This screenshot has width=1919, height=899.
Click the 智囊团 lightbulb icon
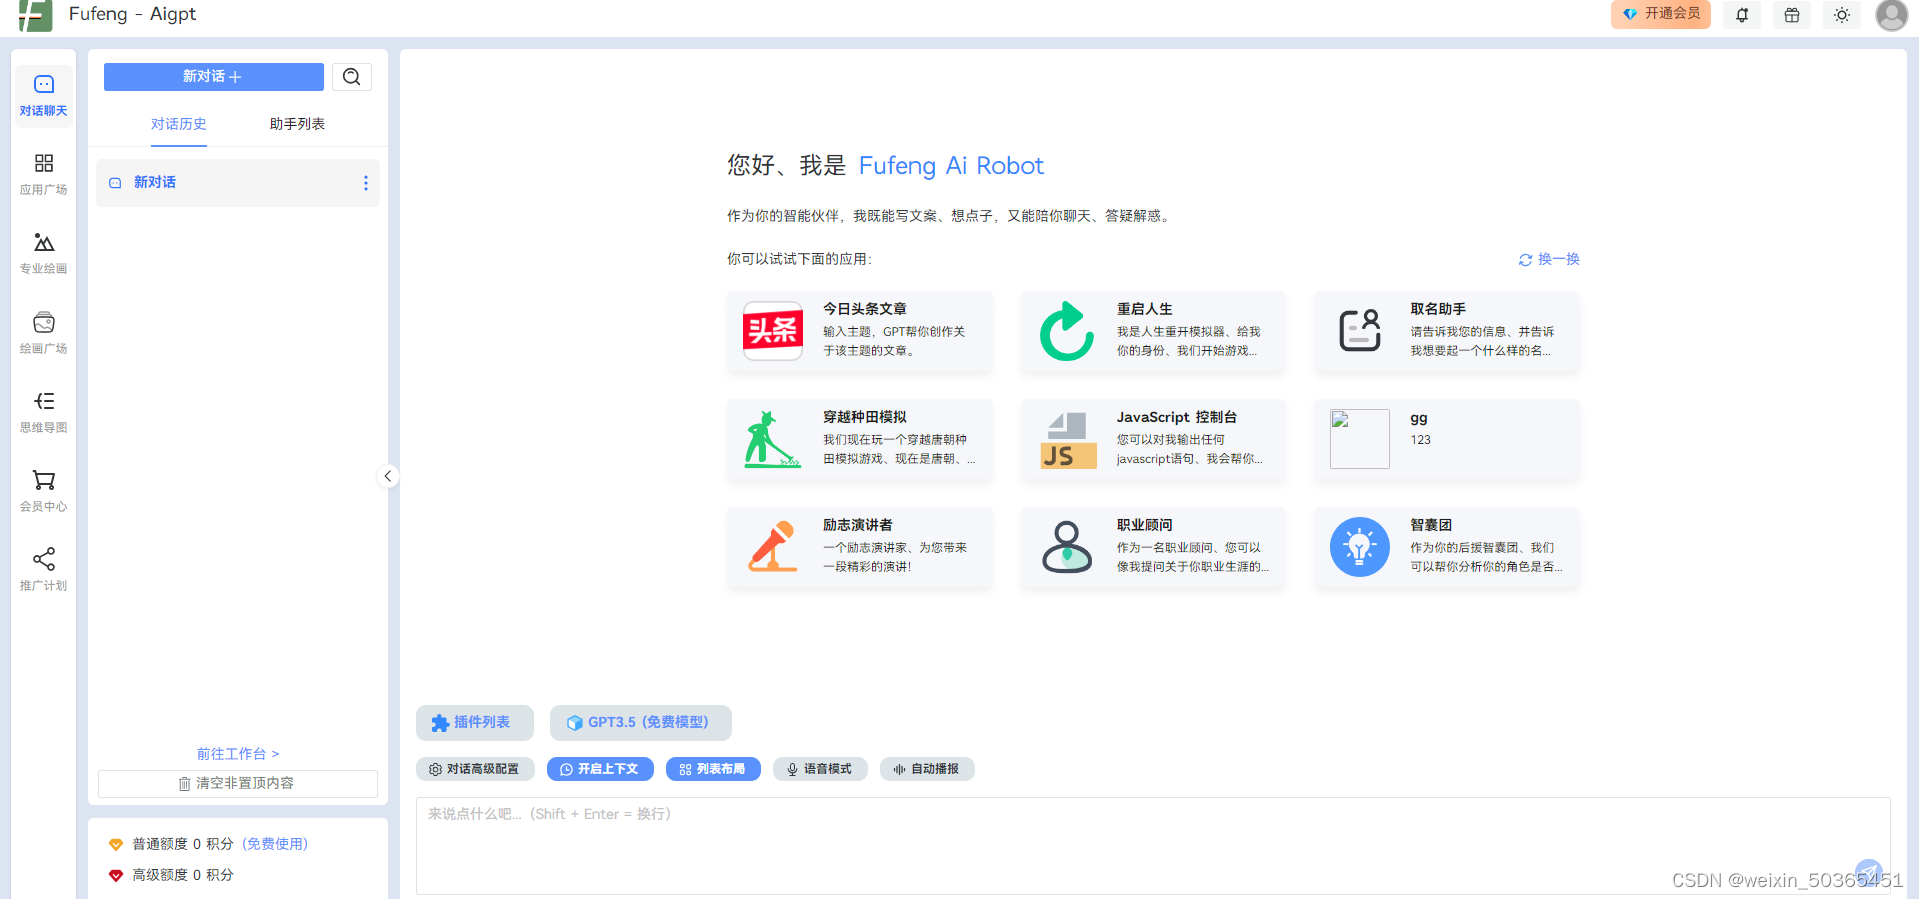(1360, 547)
